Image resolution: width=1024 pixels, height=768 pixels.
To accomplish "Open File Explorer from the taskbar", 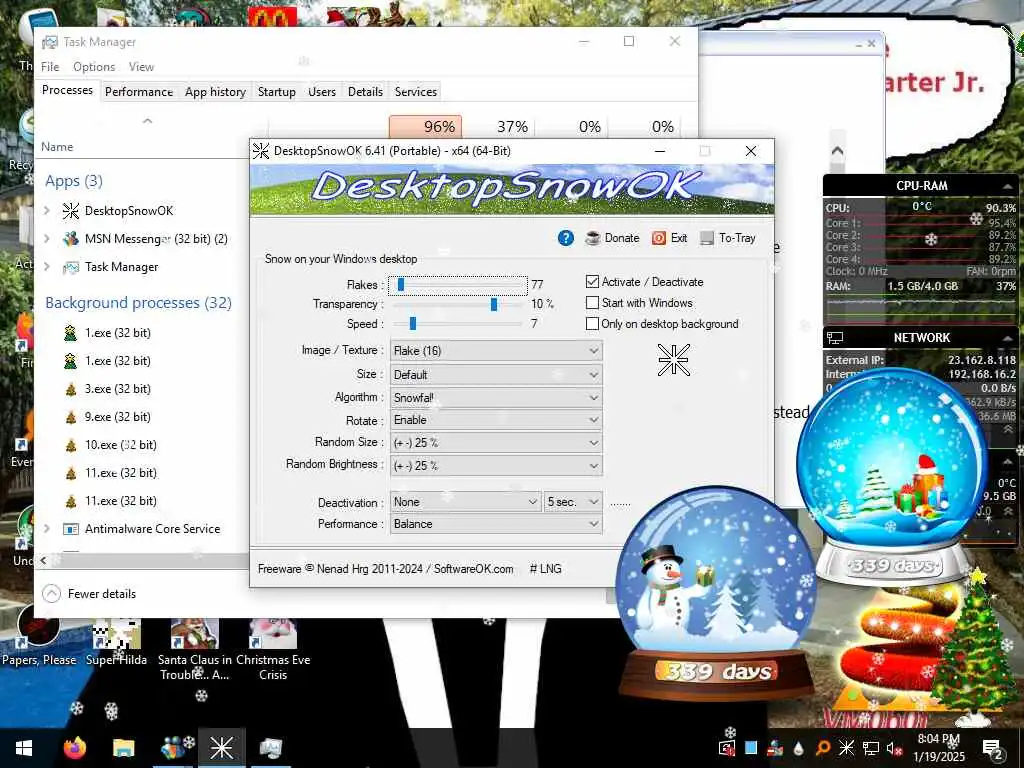I will pos(123,748).
